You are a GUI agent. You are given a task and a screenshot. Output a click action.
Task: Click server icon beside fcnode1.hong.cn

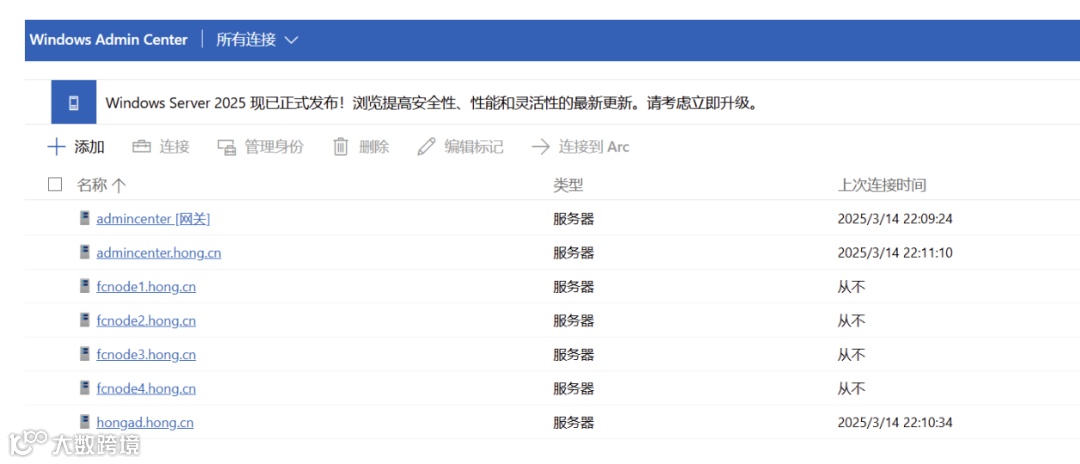click(85, 286)
